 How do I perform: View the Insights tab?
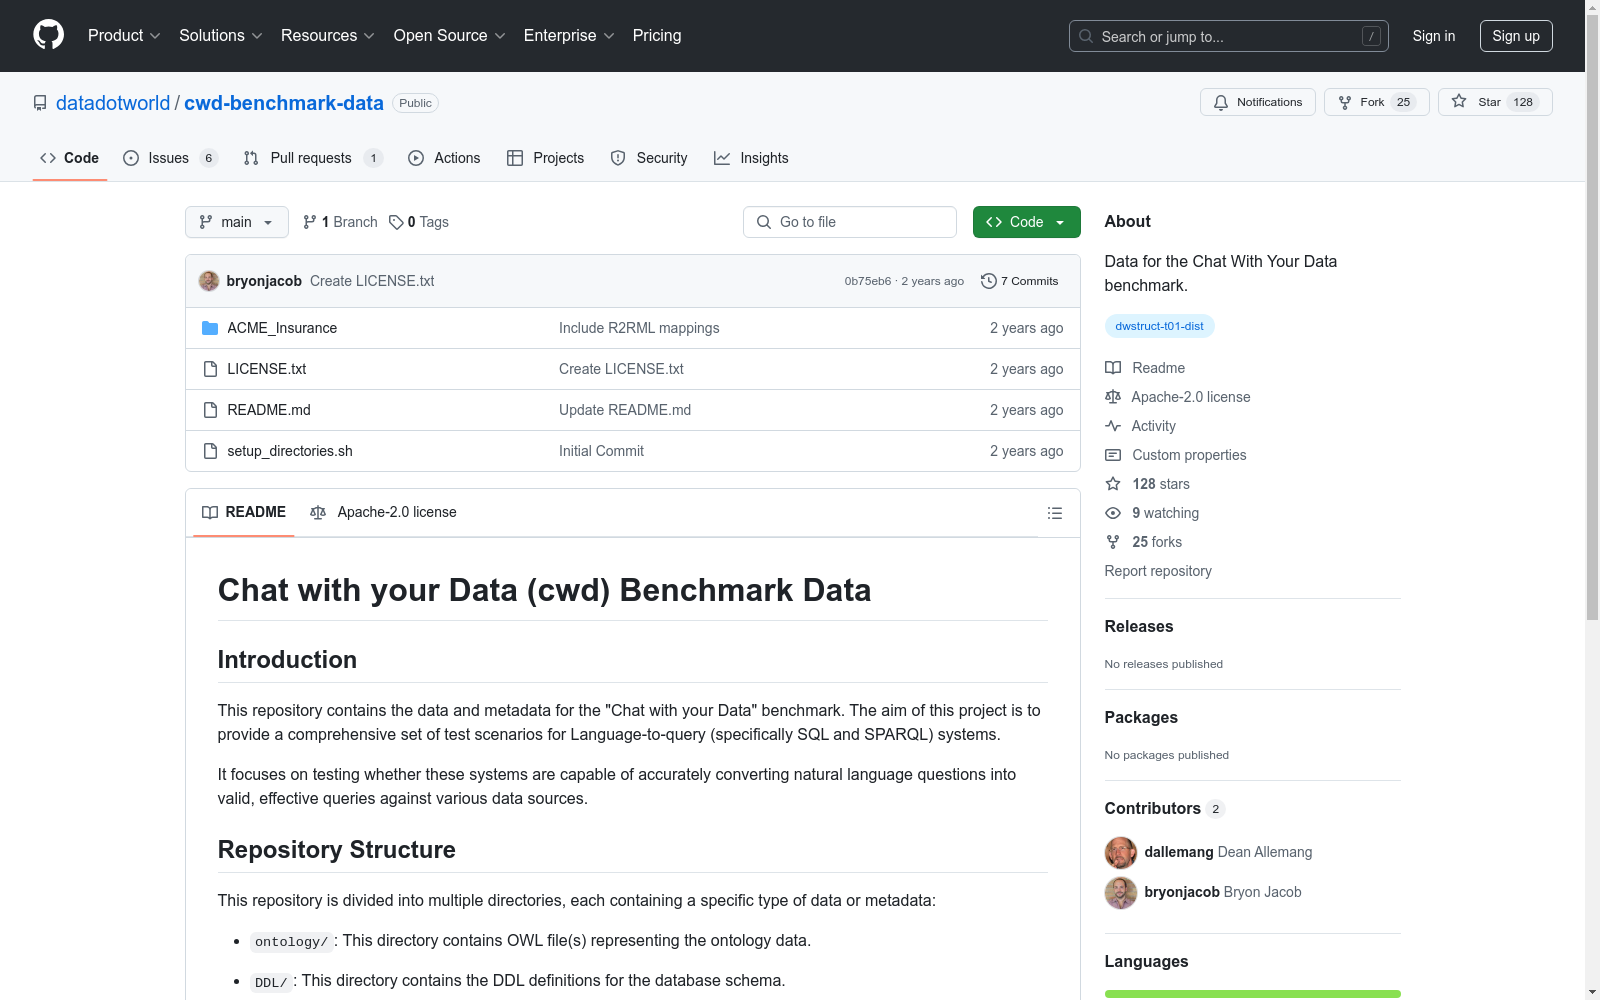tap(751, 158)
